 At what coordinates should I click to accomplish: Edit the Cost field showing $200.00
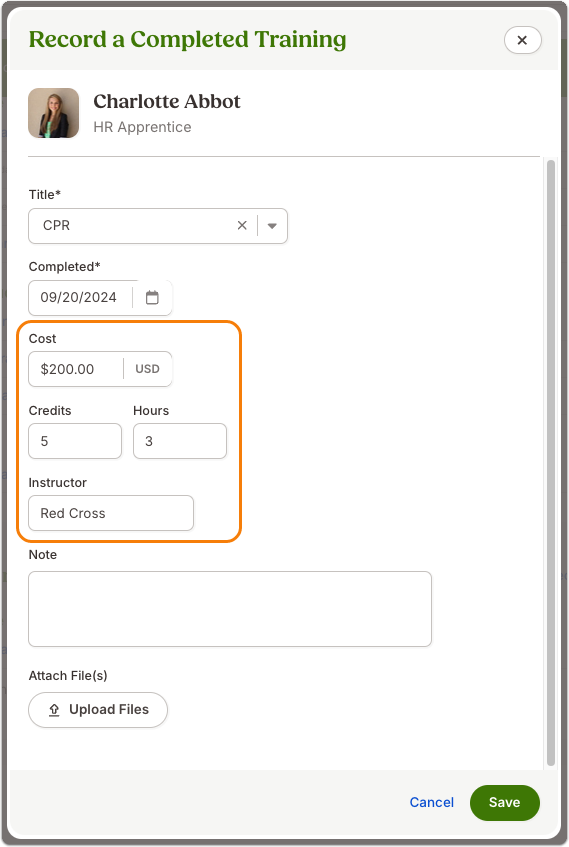coord(76,369)
